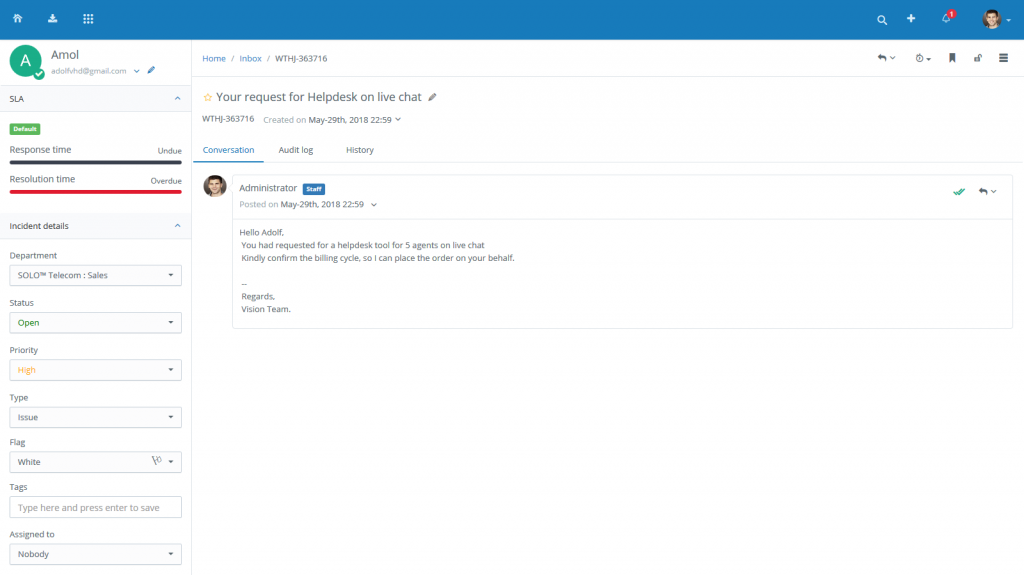This screenshot has height=575, width=1024.
Task: Click the ticket title text
Action: (x=319, y=97)
